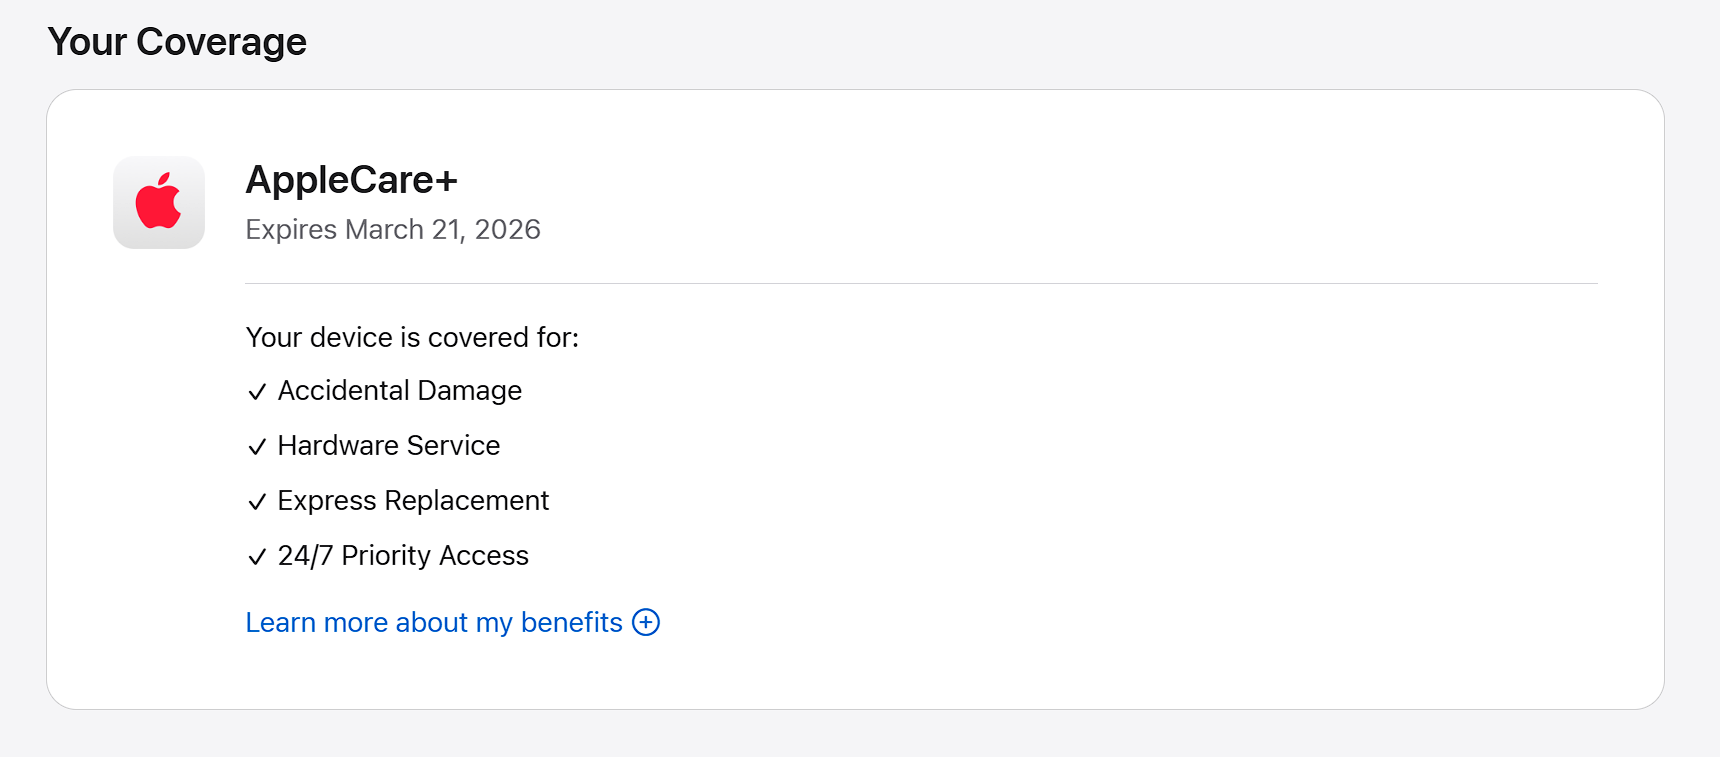Select the March 21, 2026 expiration date
Screen dimensions: 1720x757
(443, 230)
